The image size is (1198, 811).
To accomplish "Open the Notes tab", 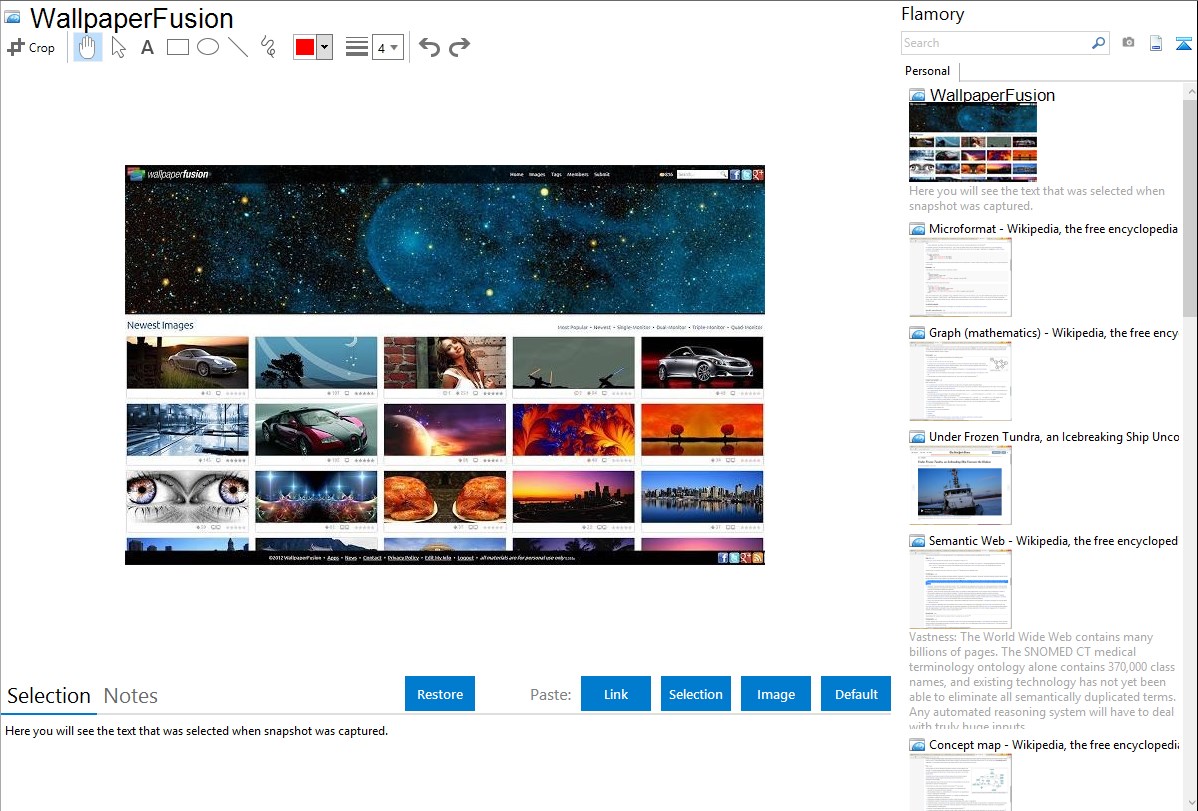I will coord(131,696).
